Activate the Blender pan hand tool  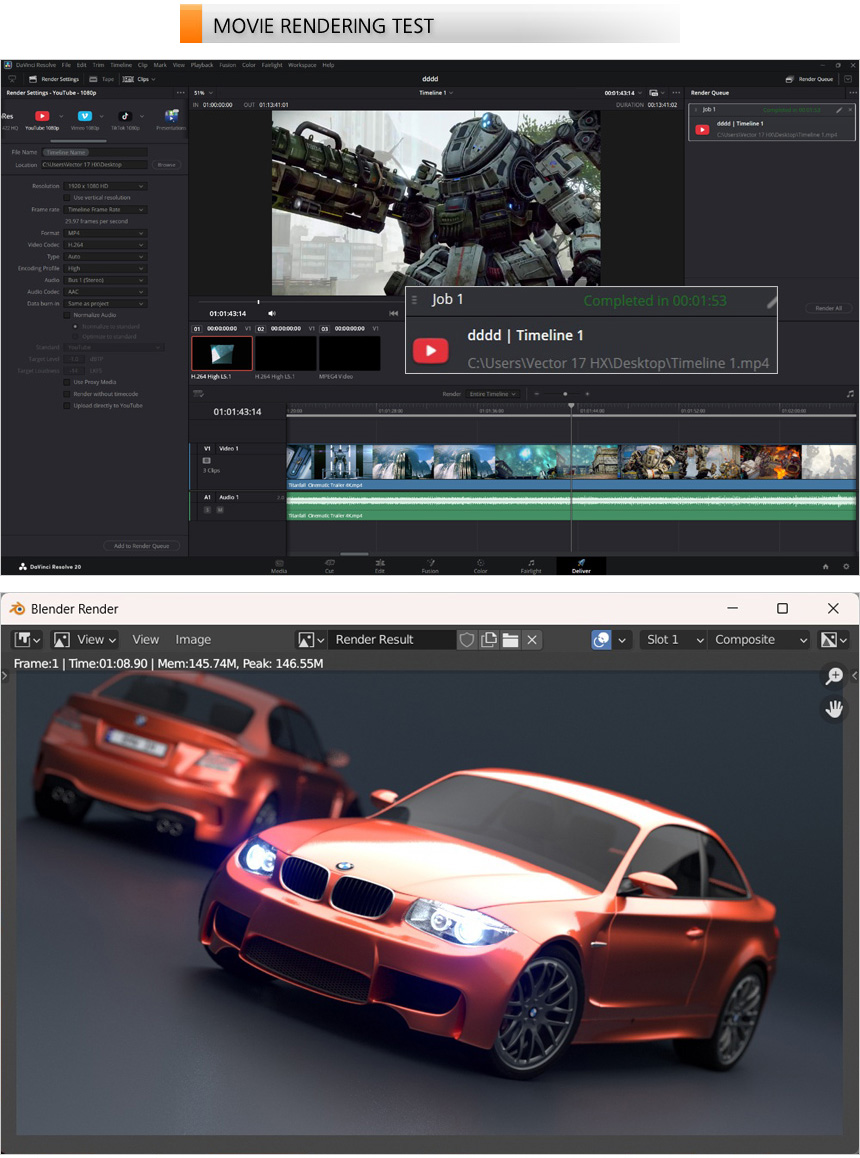click(833, 709)
